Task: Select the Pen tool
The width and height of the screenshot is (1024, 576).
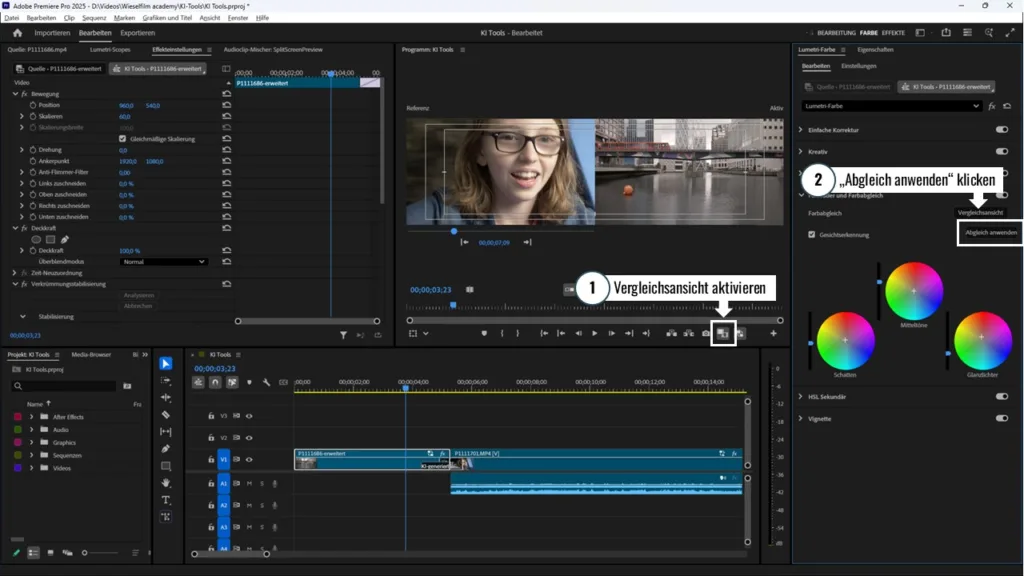Action: pos(166,449)
